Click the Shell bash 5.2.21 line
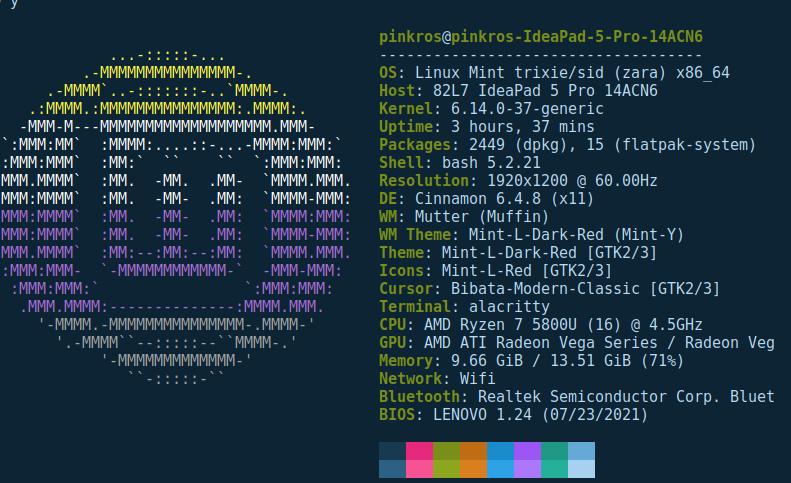The width and height of the screenshot is (791, 483). [x=460, y=163]
